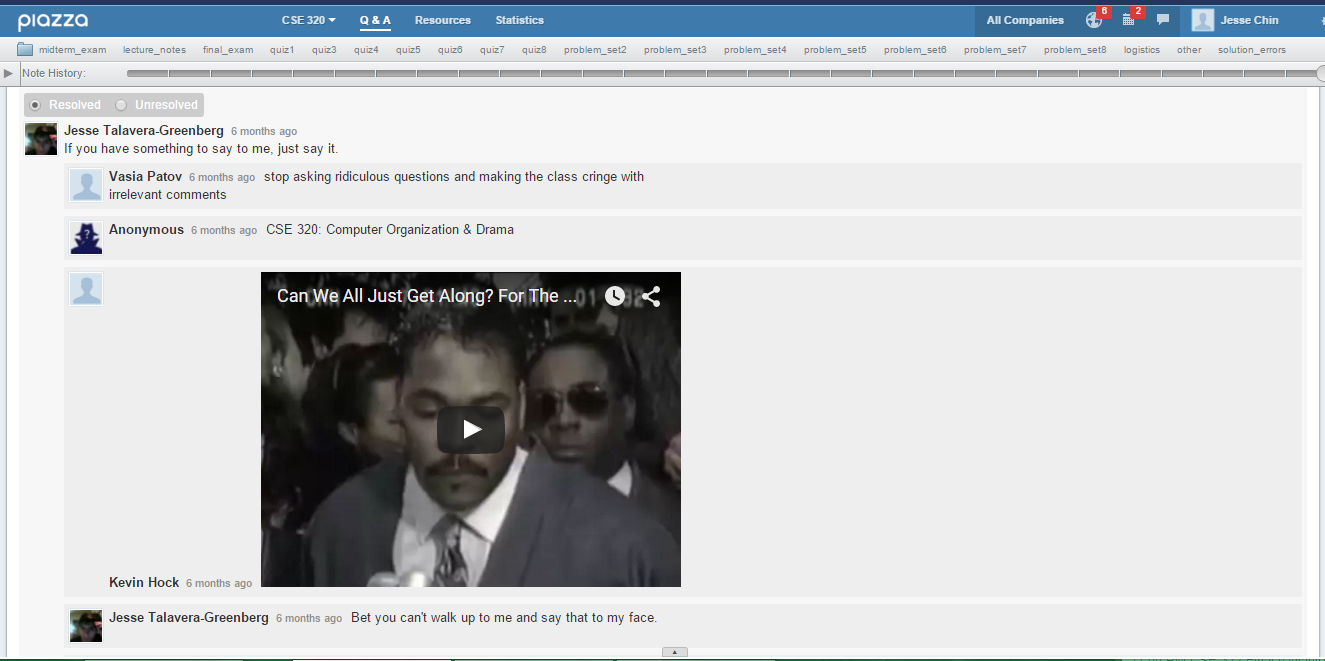
Task: Play the embedded YouTube video
Action: tap(471, 430)
